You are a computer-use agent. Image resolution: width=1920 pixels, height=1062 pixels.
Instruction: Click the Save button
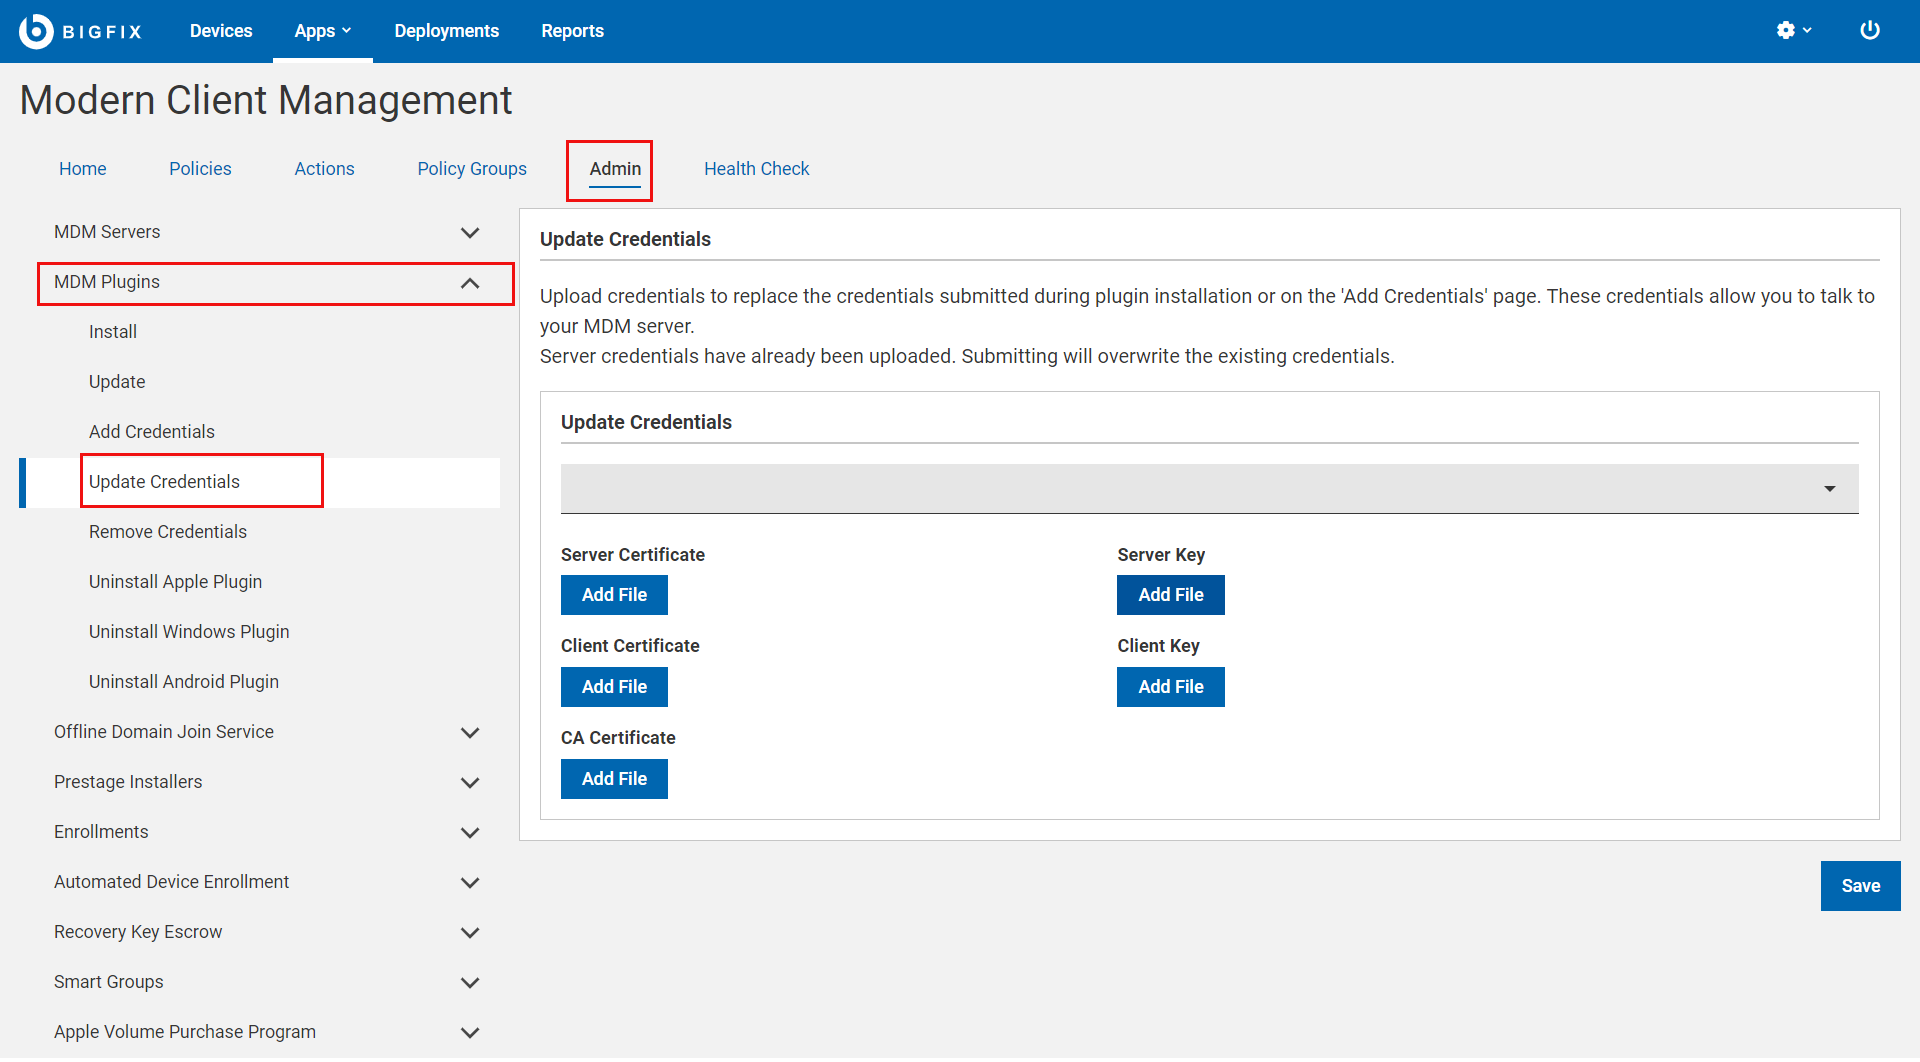tap(1859, 886)
